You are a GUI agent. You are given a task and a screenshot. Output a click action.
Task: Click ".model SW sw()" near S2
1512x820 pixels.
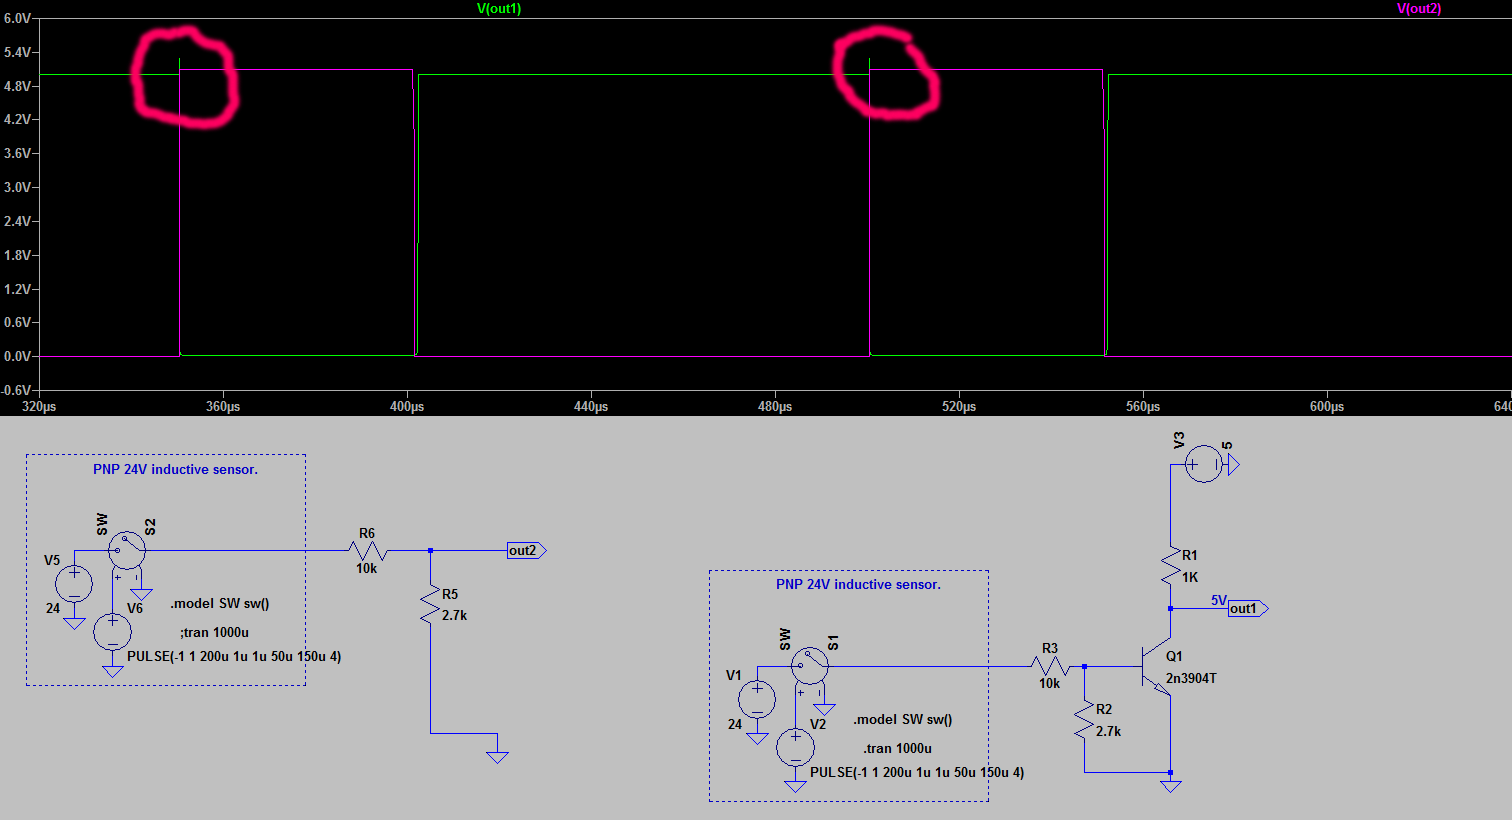219,604
